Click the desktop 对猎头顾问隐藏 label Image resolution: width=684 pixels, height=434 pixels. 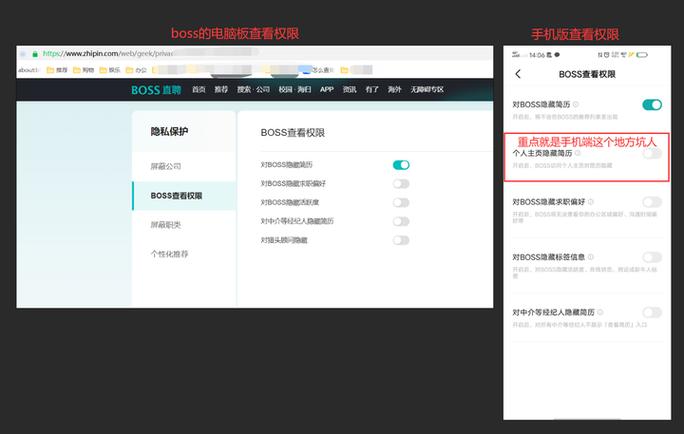(x=284, y=240)
